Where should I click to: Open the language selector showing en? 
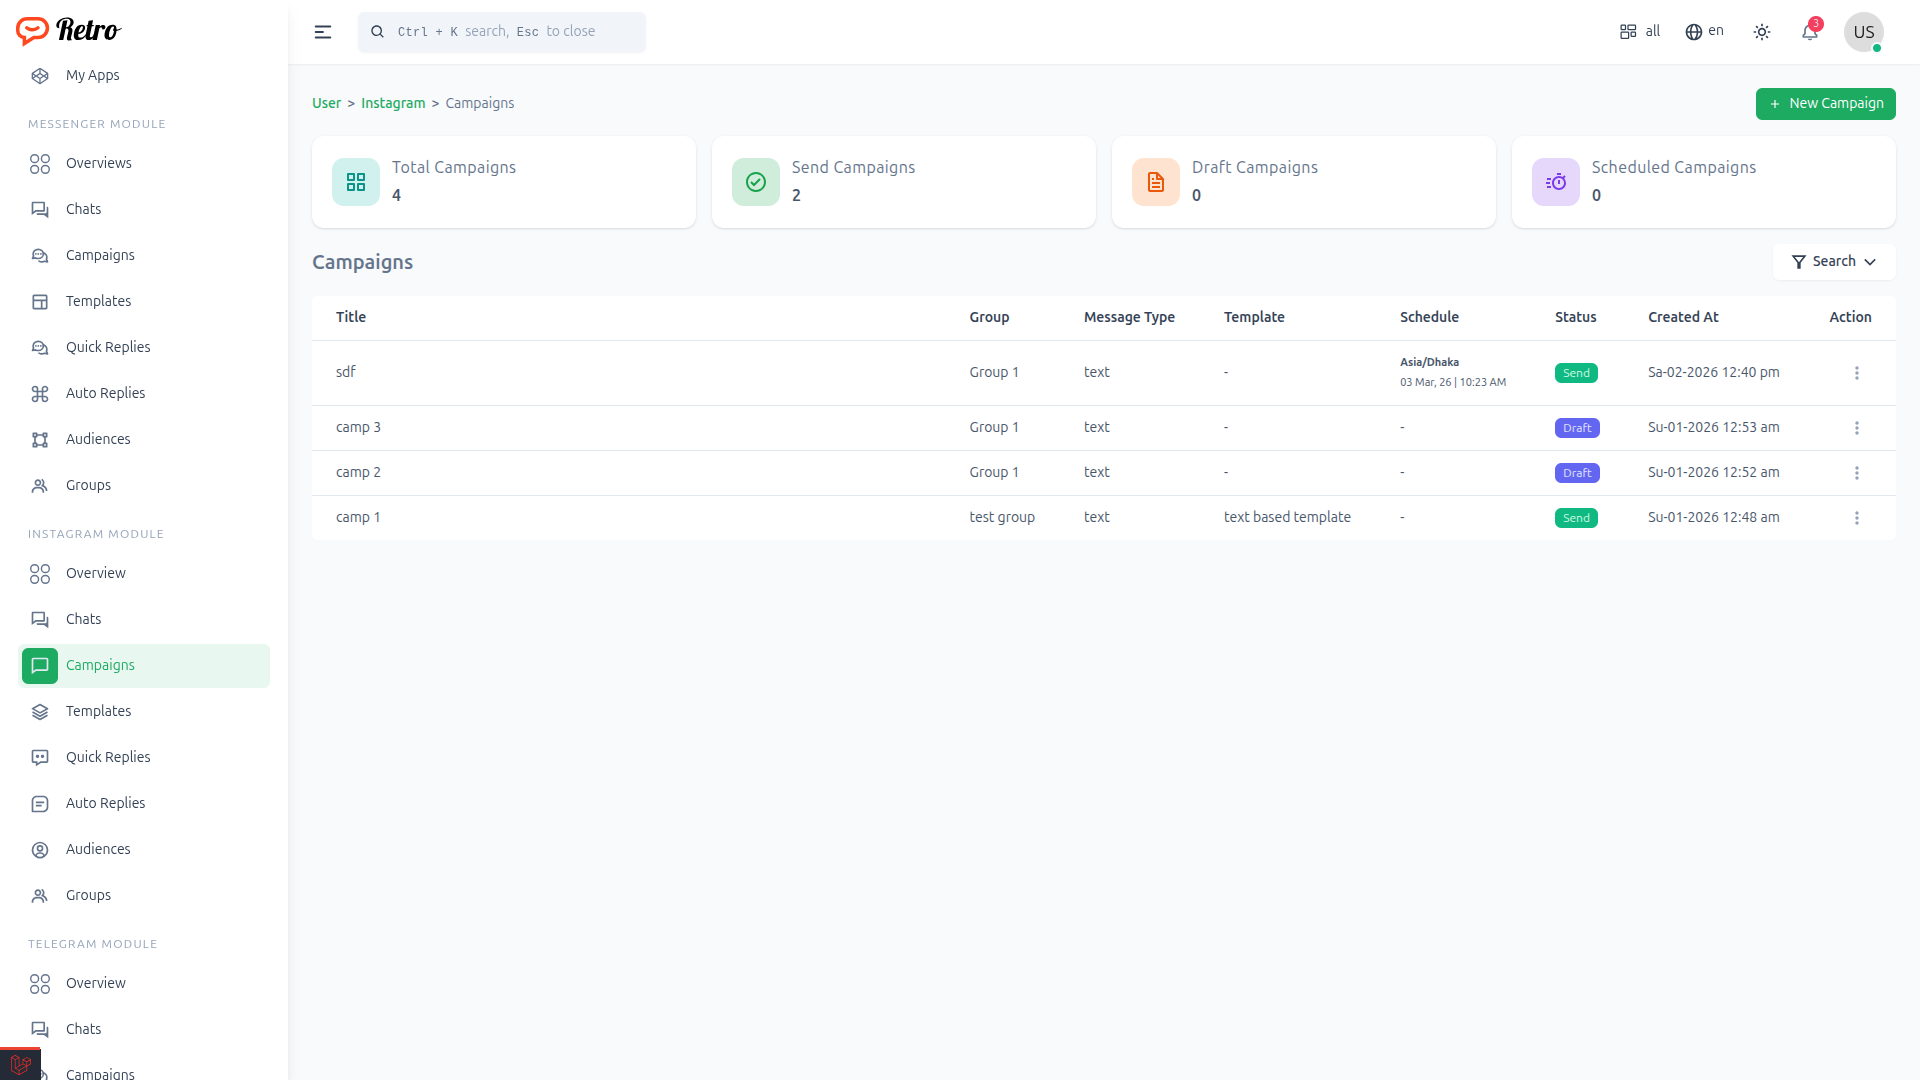pyautogui.click(x=1705, y=32)
